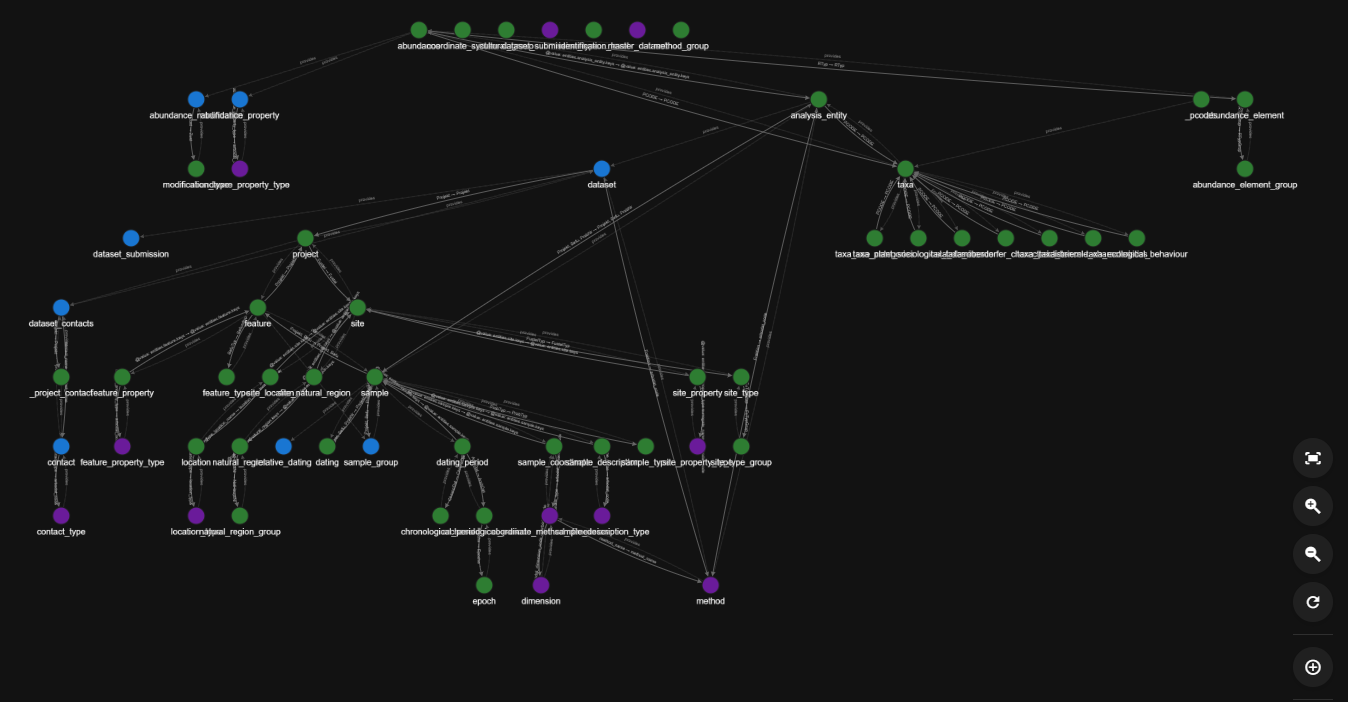Image resolution: width=1348 pixels, height=702 pixels.
Task: Click the purple method node
Action: click(710, 585)
